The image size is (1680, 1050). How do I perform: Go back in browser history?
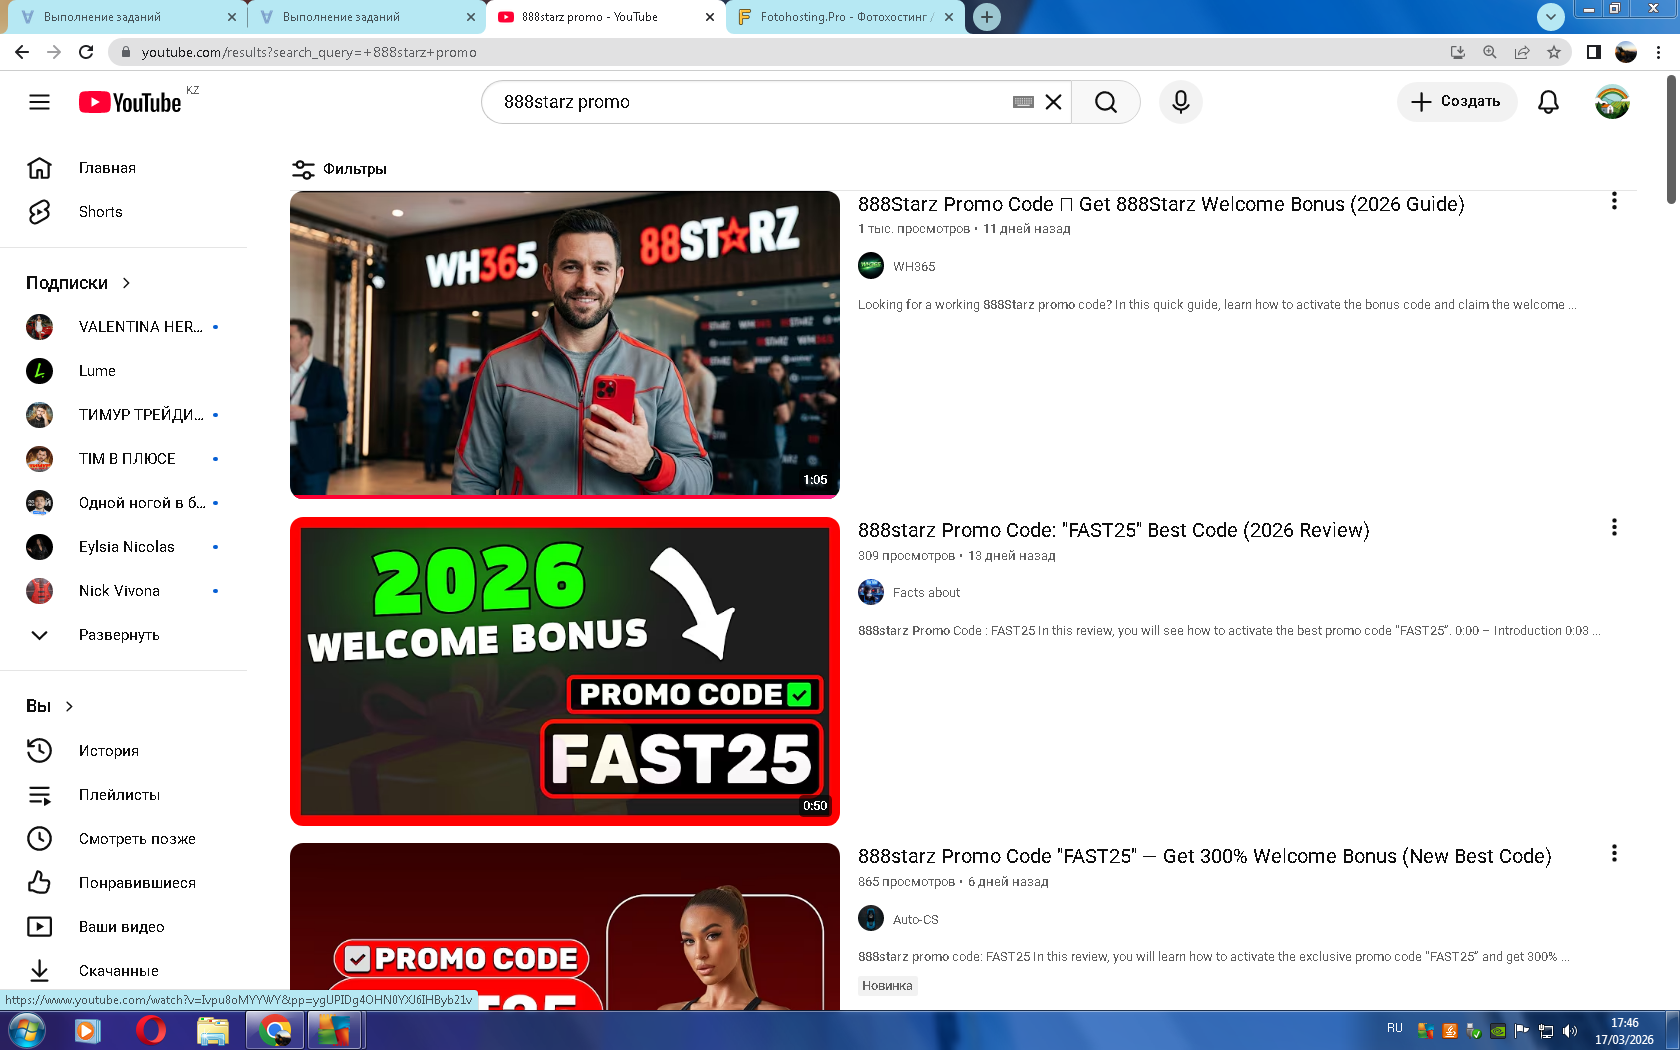[22, 52]
